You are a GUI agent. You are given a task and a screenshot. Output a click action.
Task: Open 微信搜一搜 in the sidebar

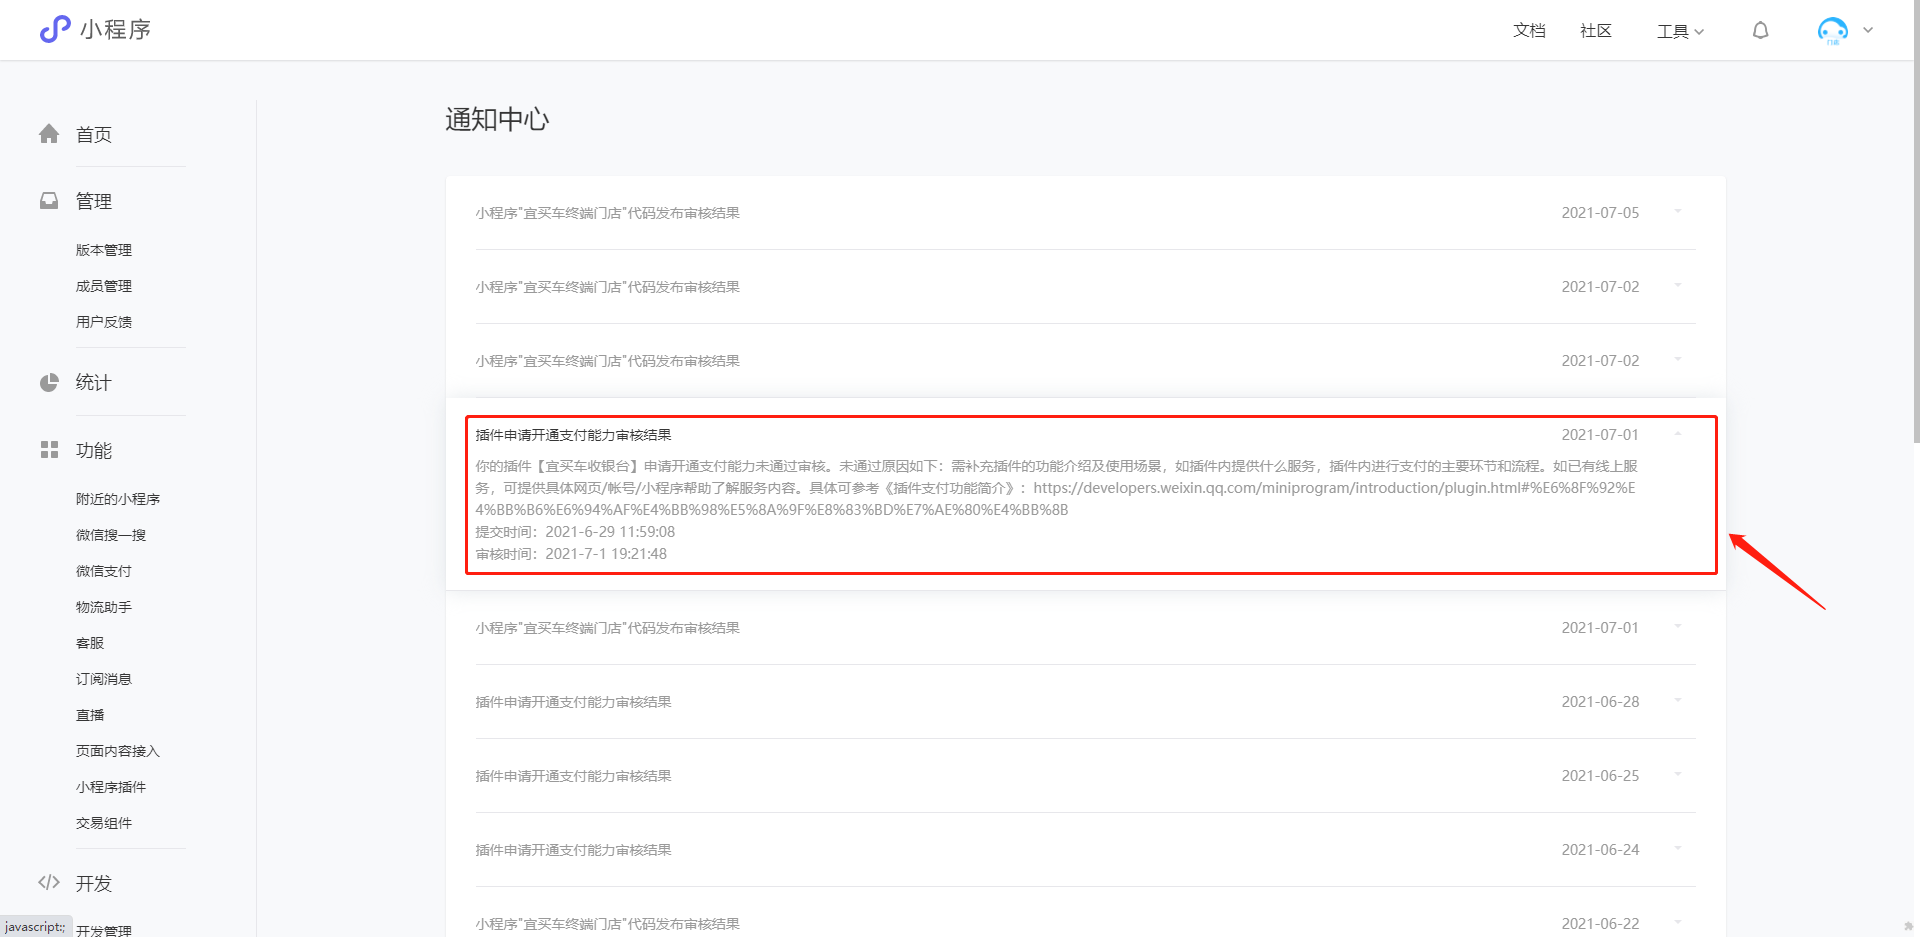(111, 535)
